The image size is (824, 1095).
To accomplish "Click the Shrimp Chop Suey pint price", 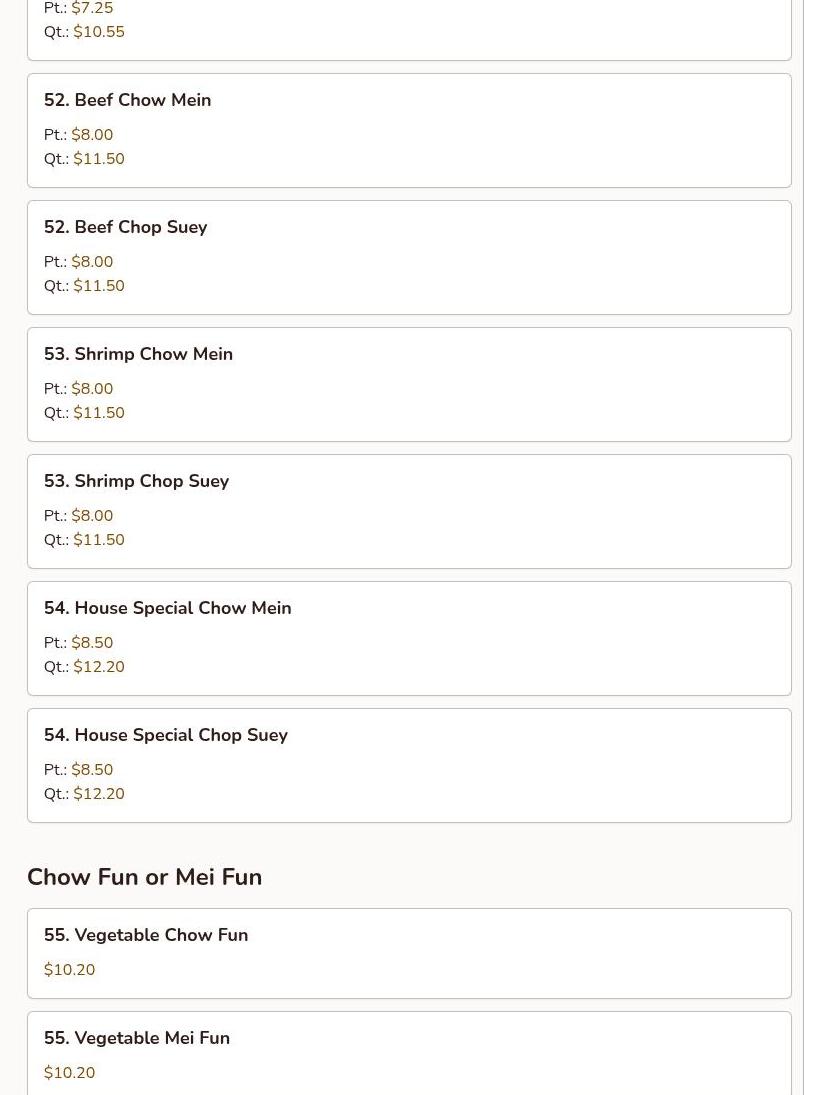I will pos(92,516).
